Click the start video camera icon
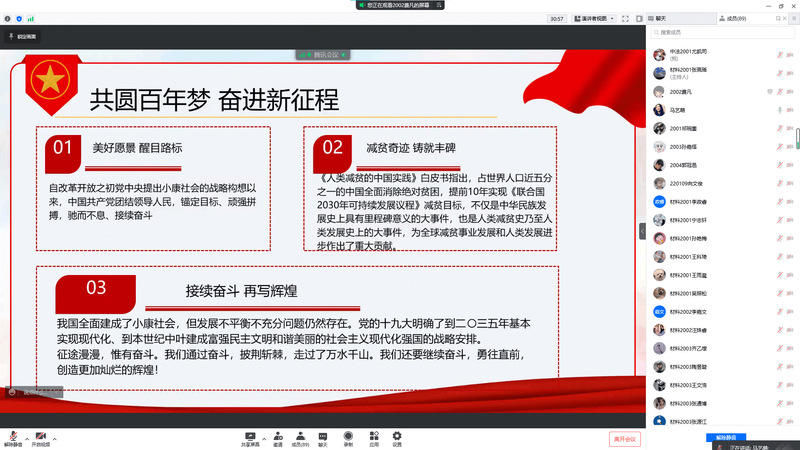The height and width of the screenshot is (450, 800). tap(41, 435)
